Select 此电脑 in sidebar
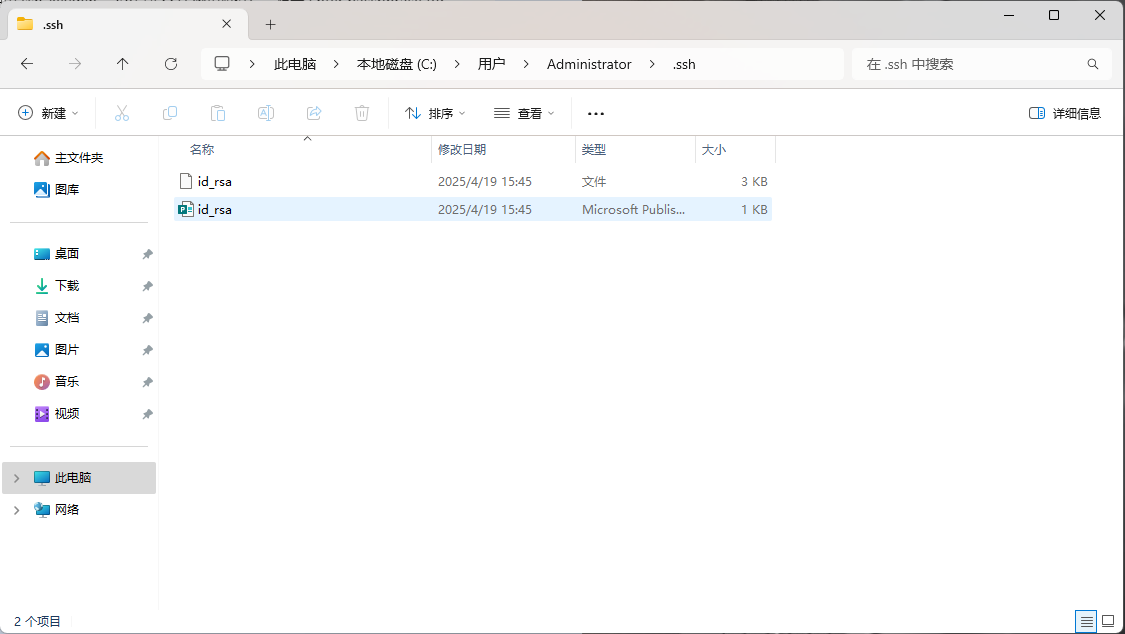 (x=79, y=478)
